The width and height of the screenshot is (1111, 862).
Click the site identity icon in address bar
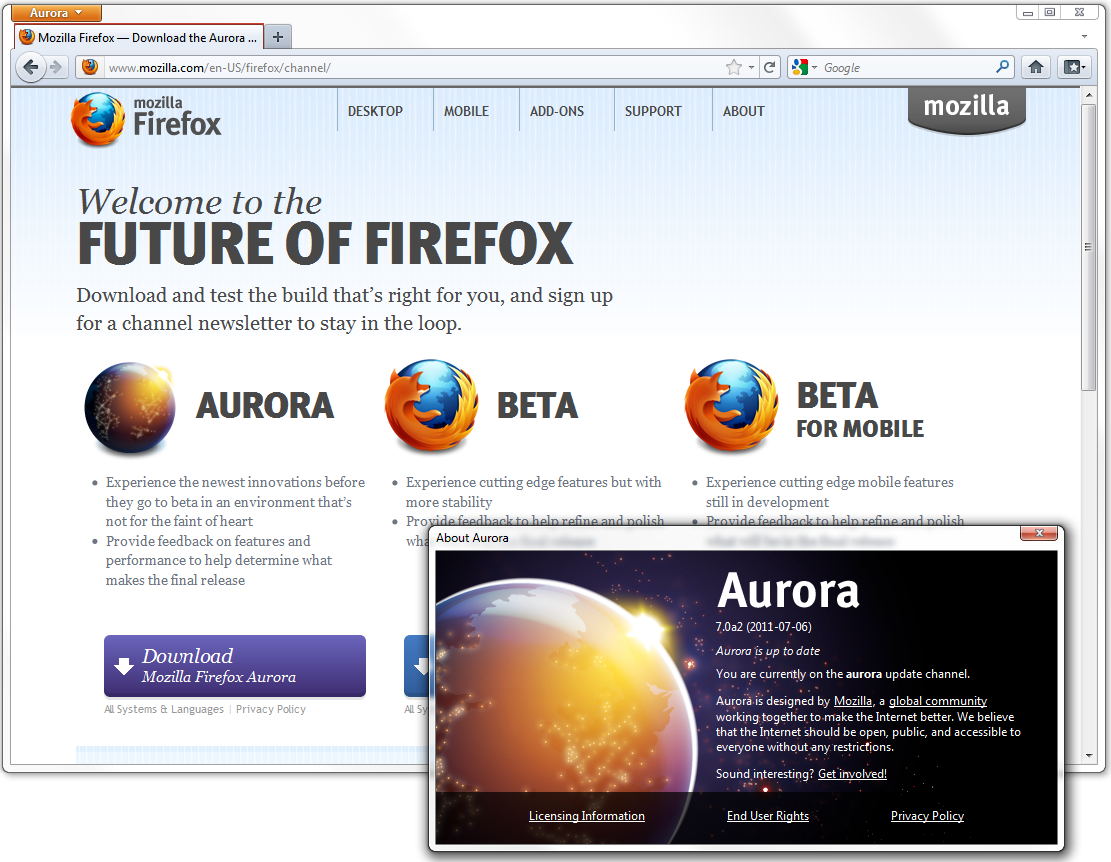point(89,67)
